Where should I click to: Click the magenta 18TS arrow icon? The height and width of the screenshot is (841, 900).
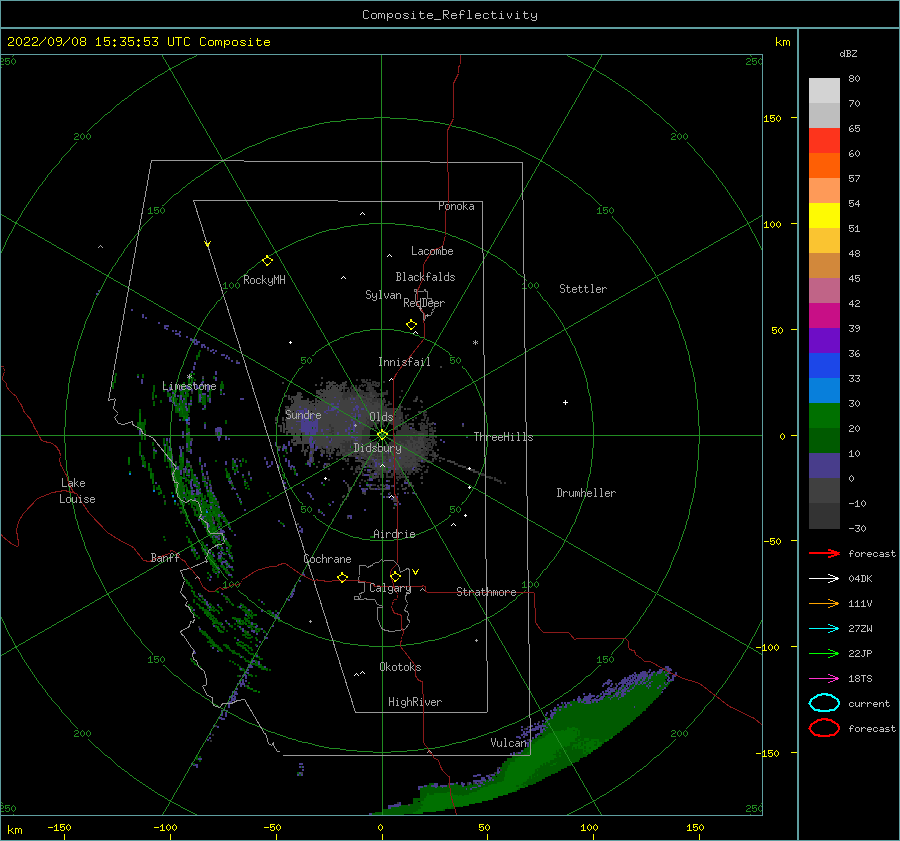pos(824,679)
